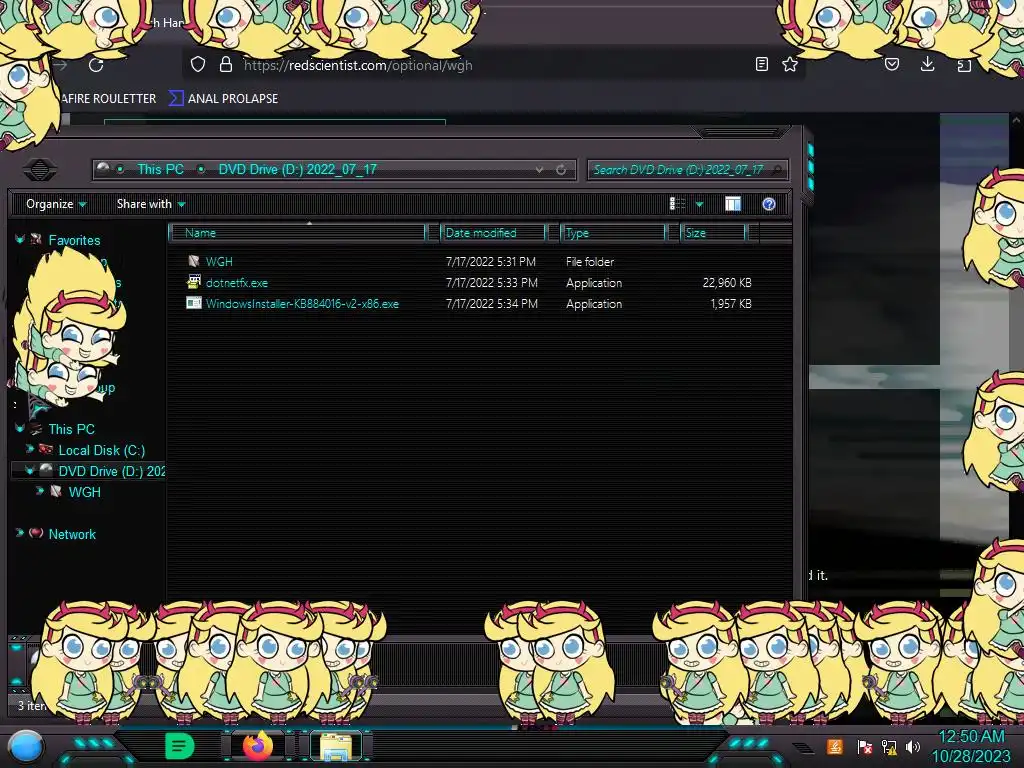The width and height of the screenshot is (1024, 768).
Task: Click the Firefox tracking protection shield icon
Action: point(198,64)
